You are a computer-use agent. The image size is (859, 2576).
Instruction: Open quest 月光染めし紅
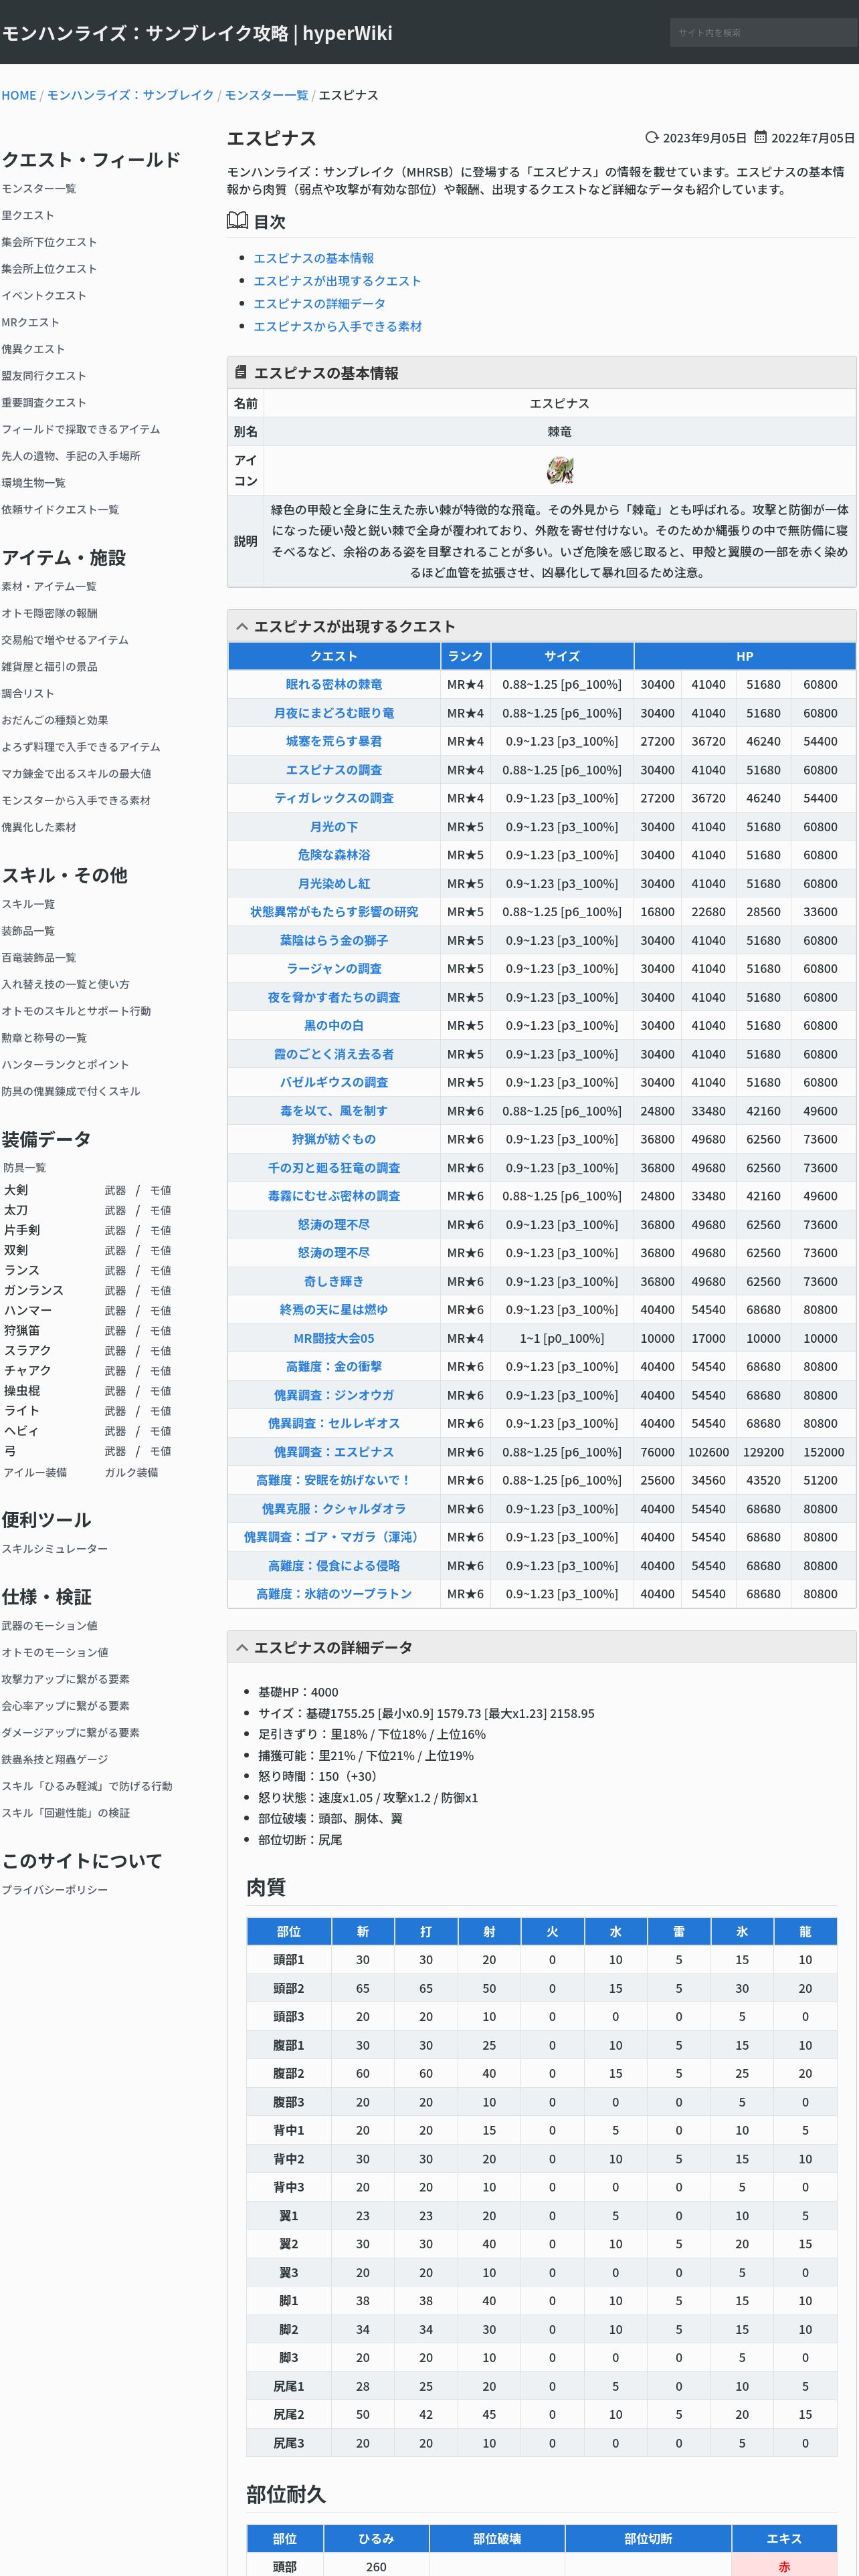pyautogui.click(x=334, y=884)
